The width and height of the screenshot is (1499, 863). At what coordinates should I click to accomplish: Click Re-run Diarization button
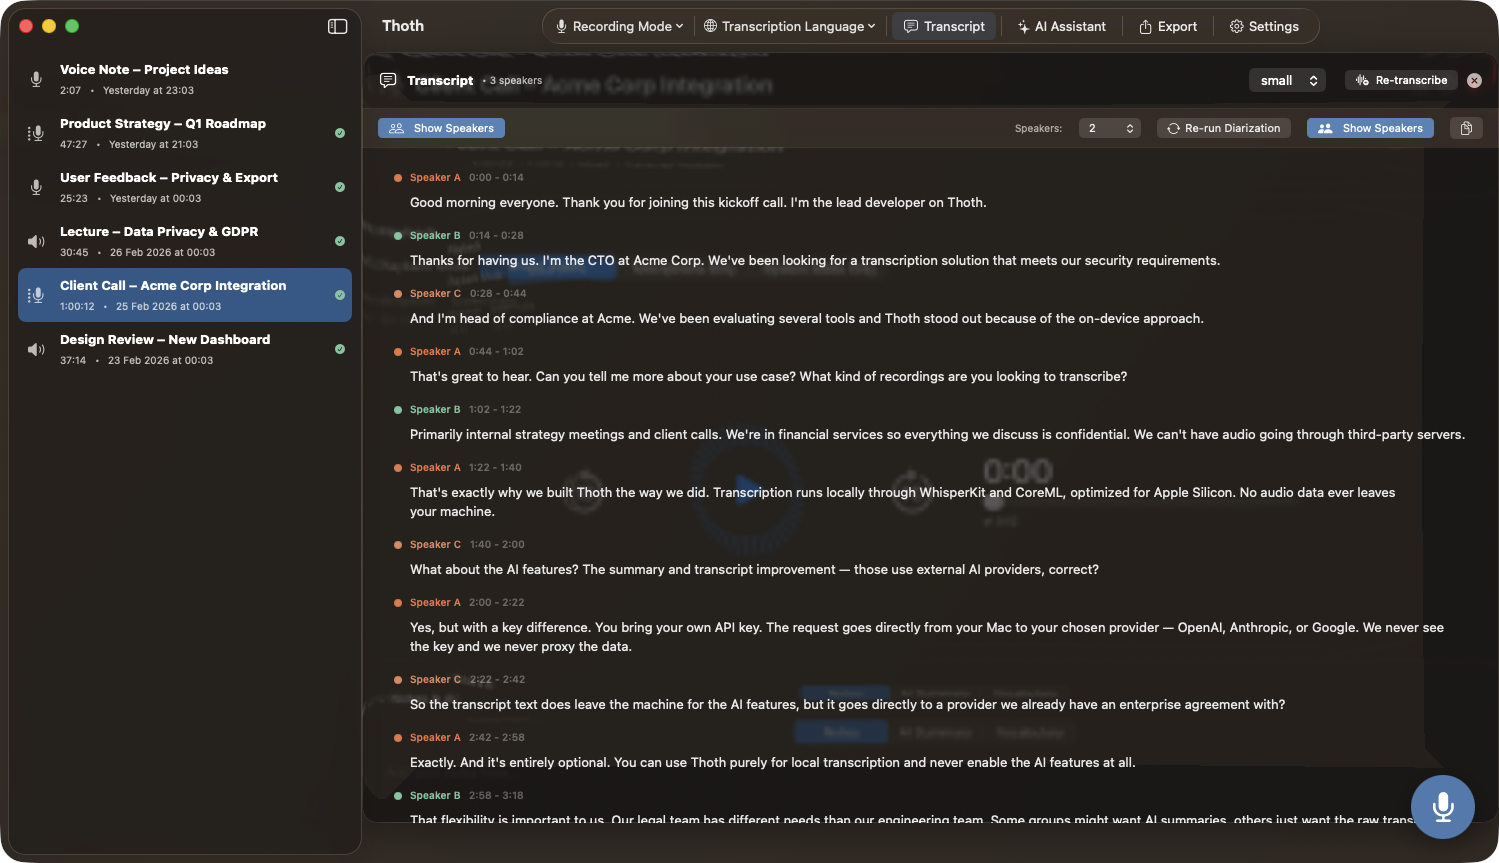click(x=1223, y=128)
